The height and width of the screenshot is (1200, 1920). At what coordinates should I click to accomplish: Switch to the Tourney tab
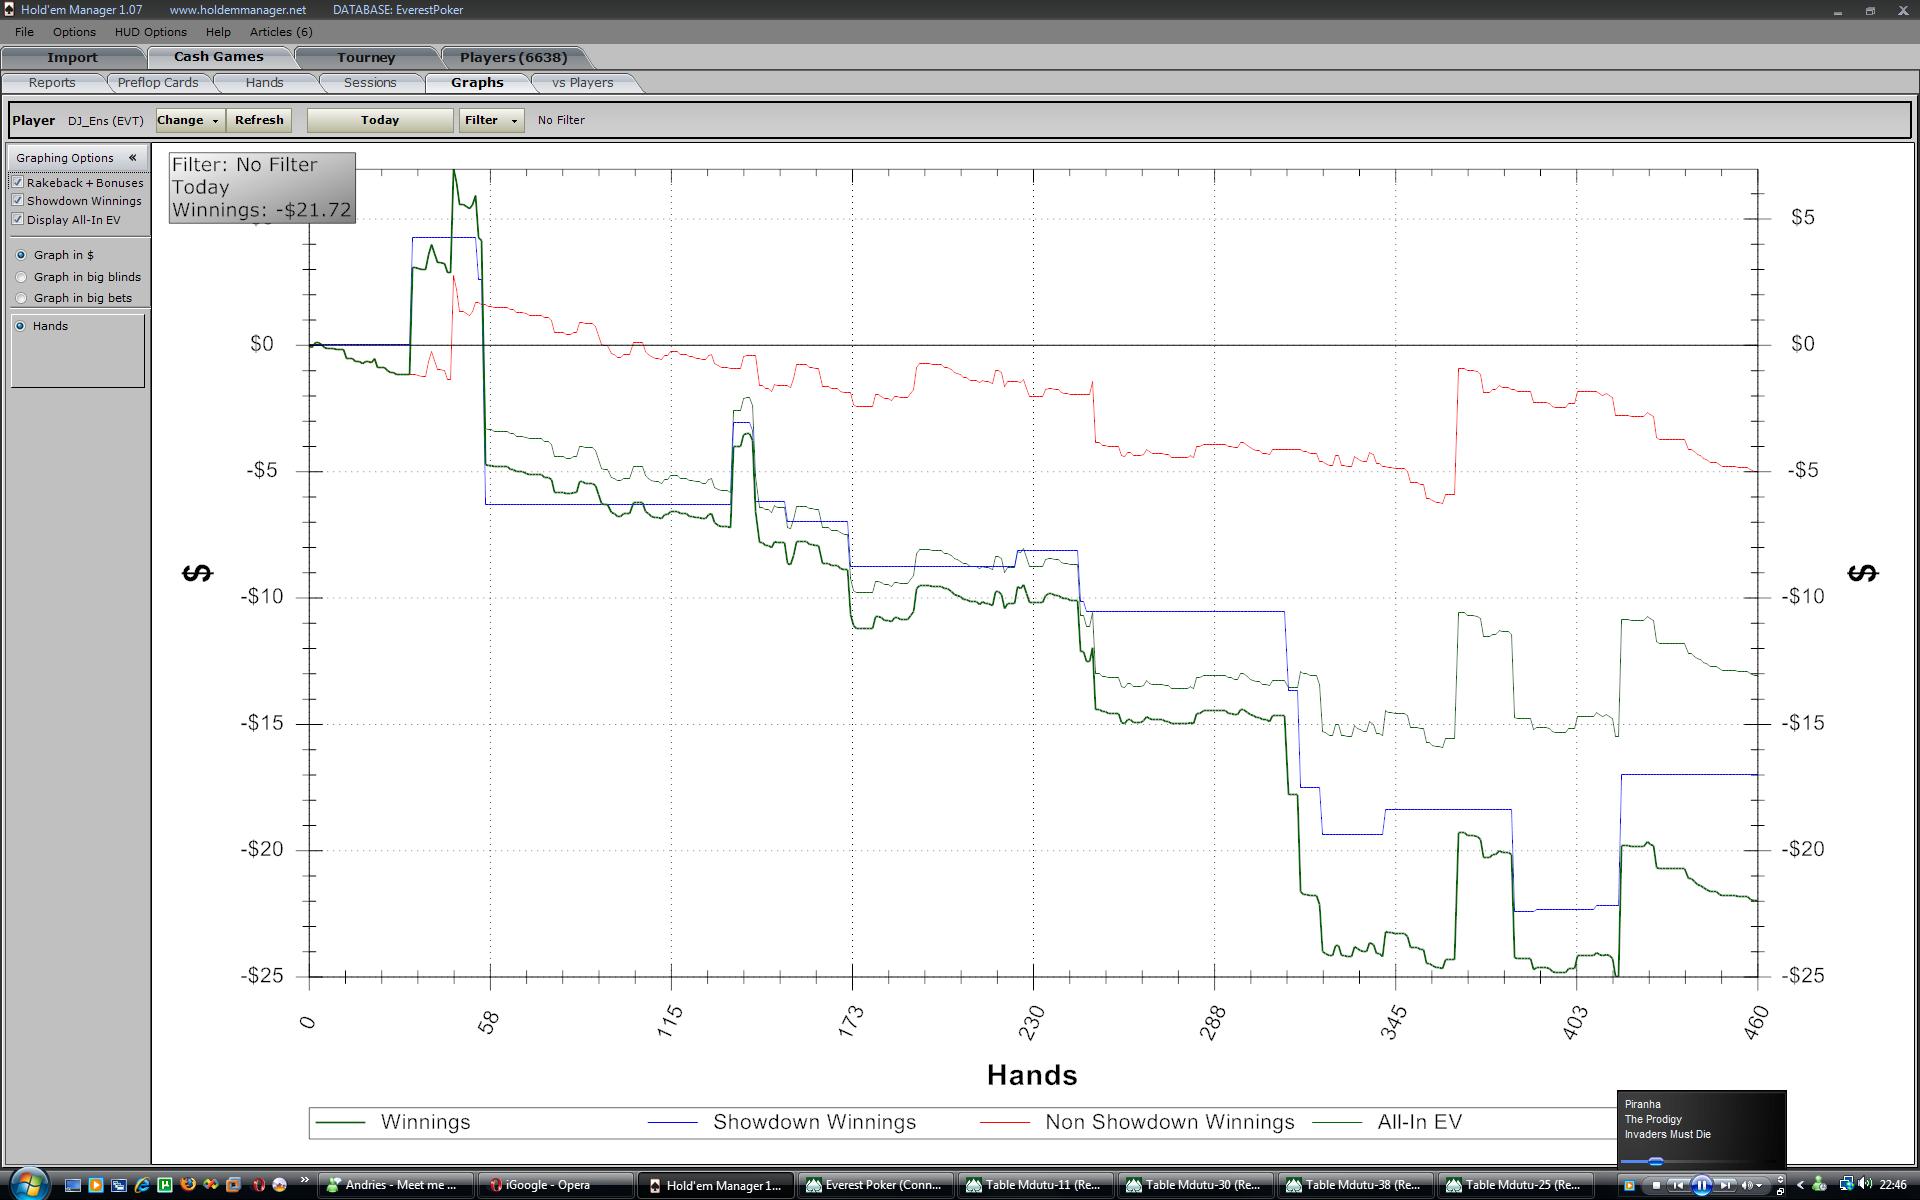[x=366, y=57]
